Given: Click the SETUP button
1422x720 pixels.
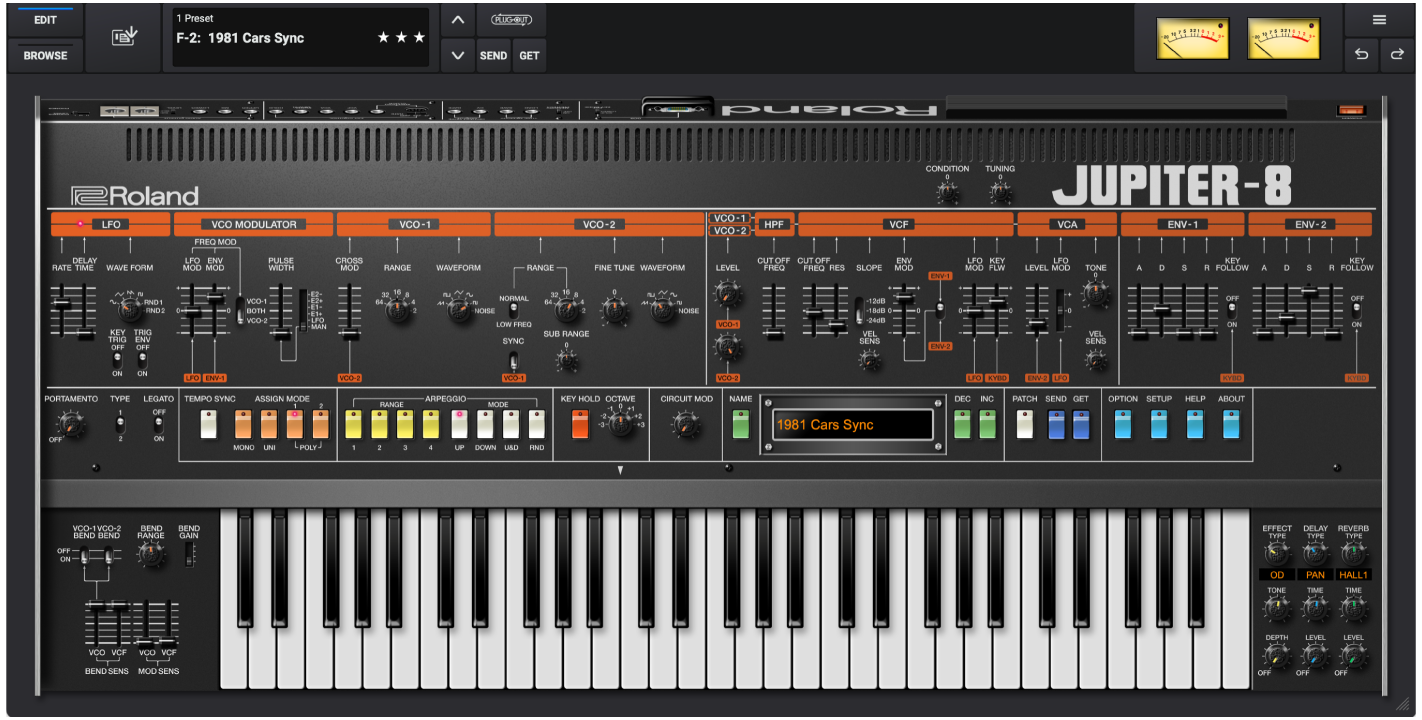Looking at the screenshot, I should [1159, 425].
